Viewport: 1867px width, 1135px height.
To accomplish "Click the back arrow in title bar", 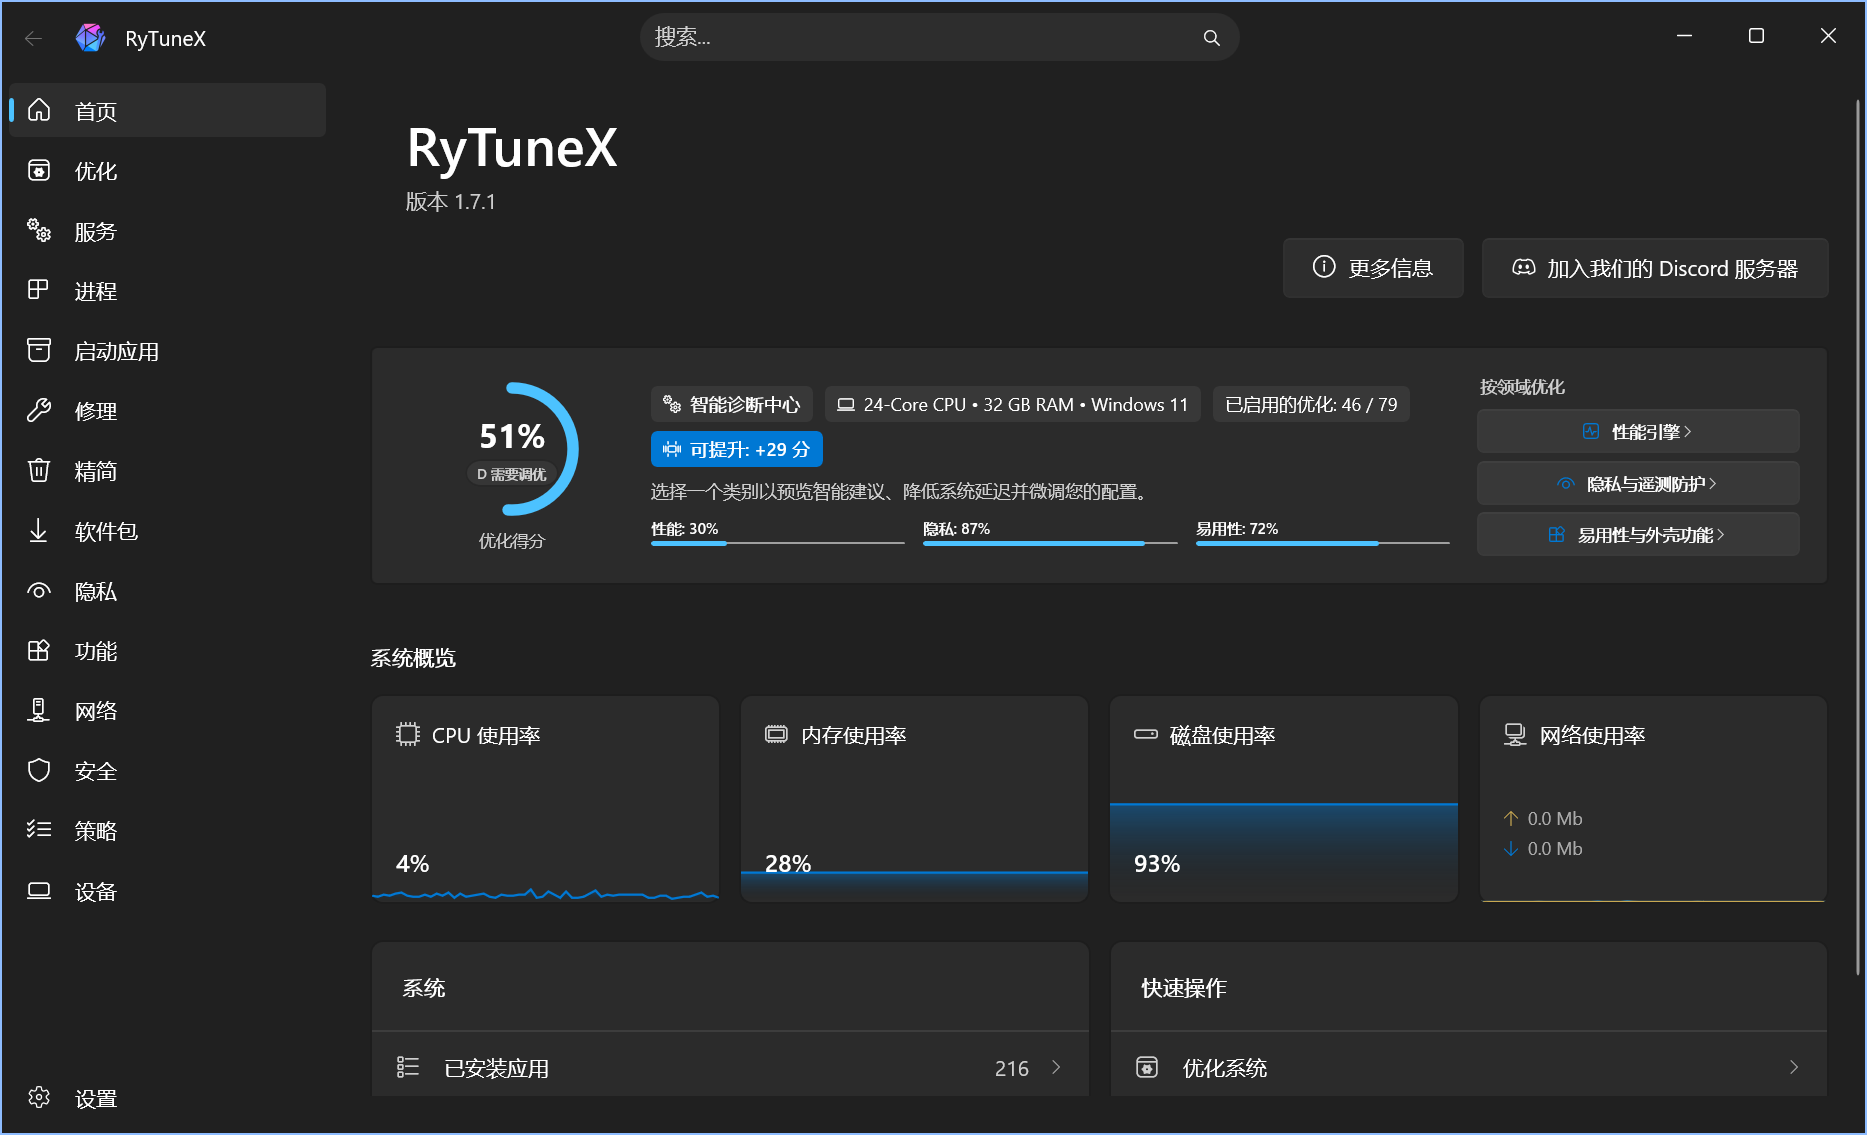I will pos(33,38).
